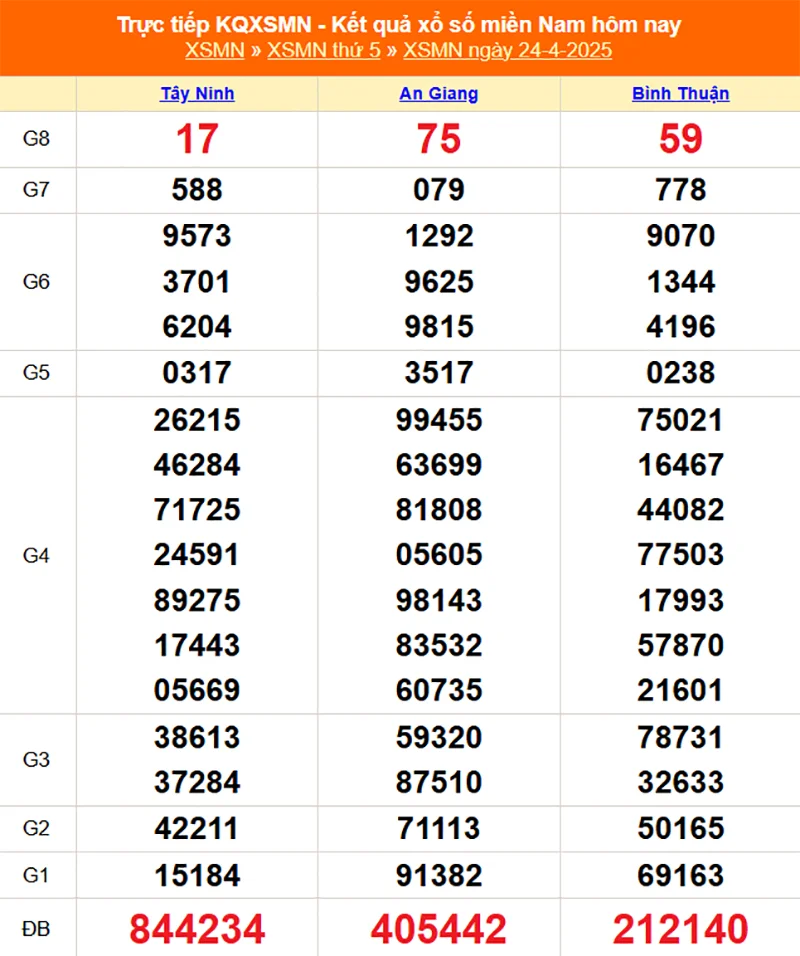Select Bình Thuận special prize 212140
The width and height of the screenshot is (800, 956).
(x=680, y=929)
